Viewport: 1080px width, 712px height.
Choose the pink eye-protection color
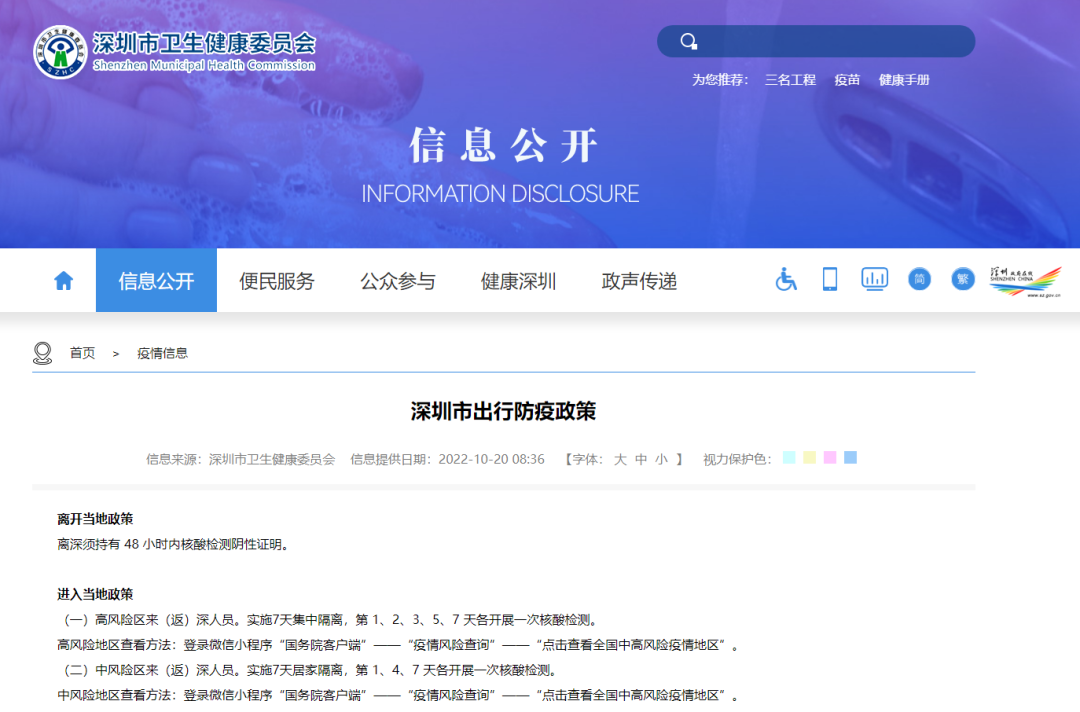pyautogui.click(x=830, y=457)
